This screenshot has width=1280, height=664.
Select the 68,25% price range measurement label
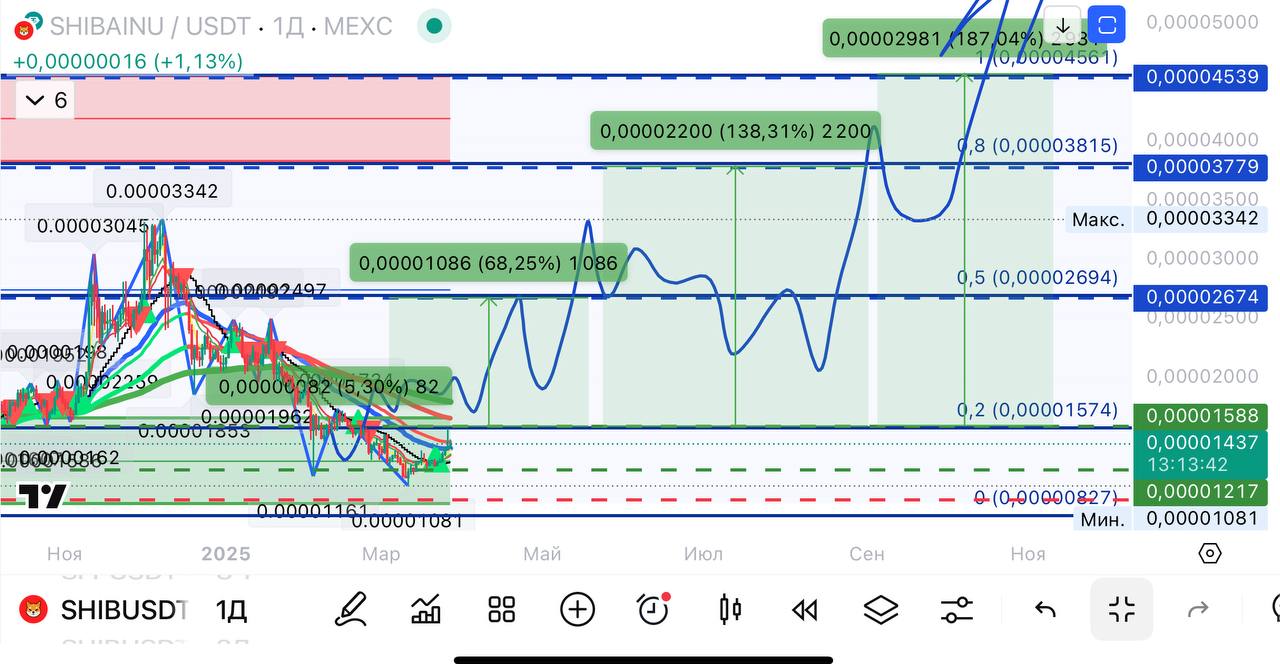tap(488, 264)
